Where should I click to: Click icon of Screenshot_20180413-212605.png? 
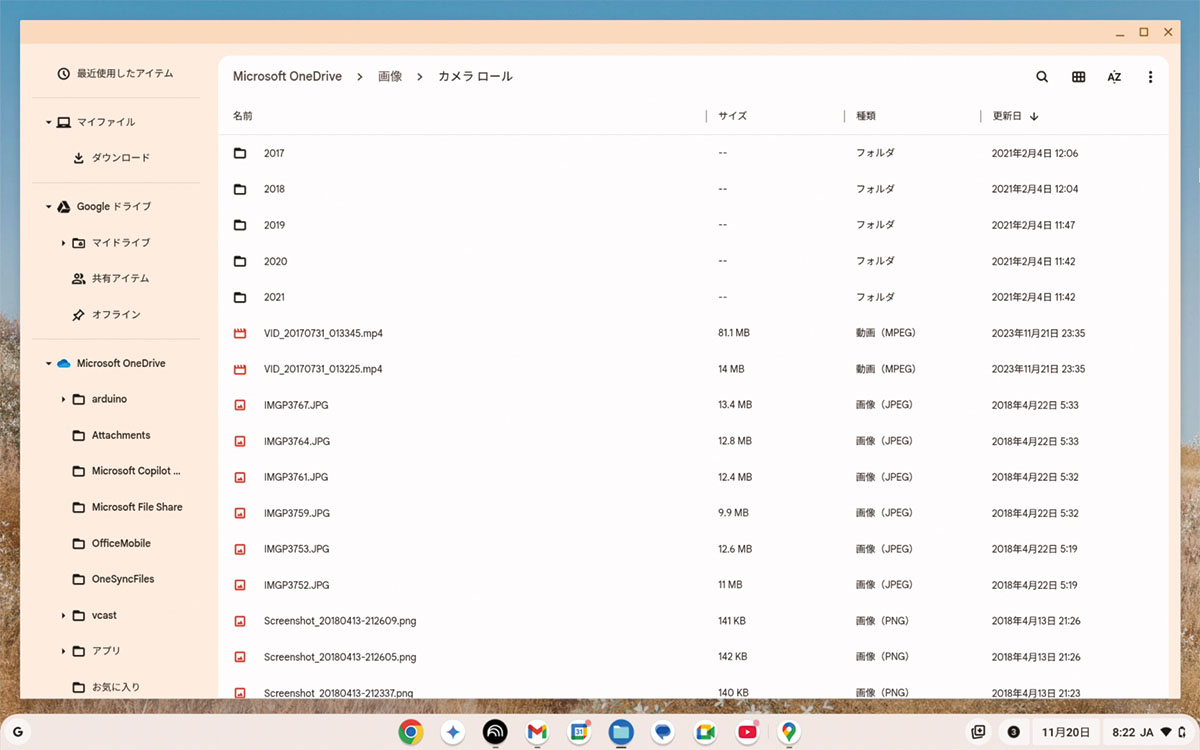[x=240, y=657]
